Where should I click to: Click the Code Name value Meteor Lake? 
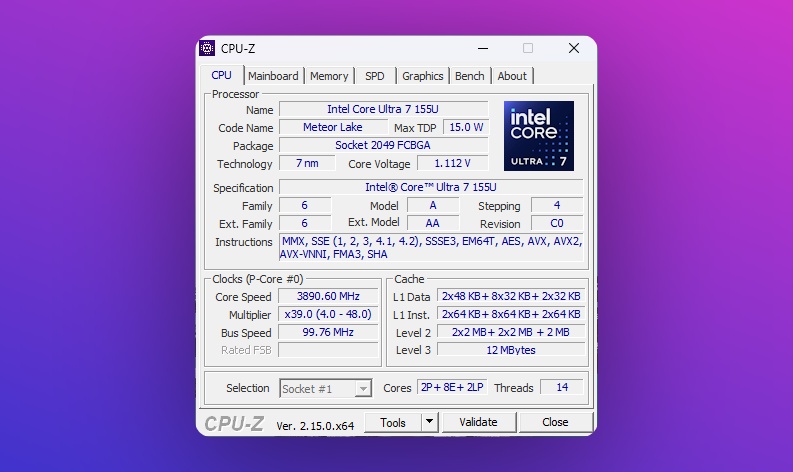[333, 127]
